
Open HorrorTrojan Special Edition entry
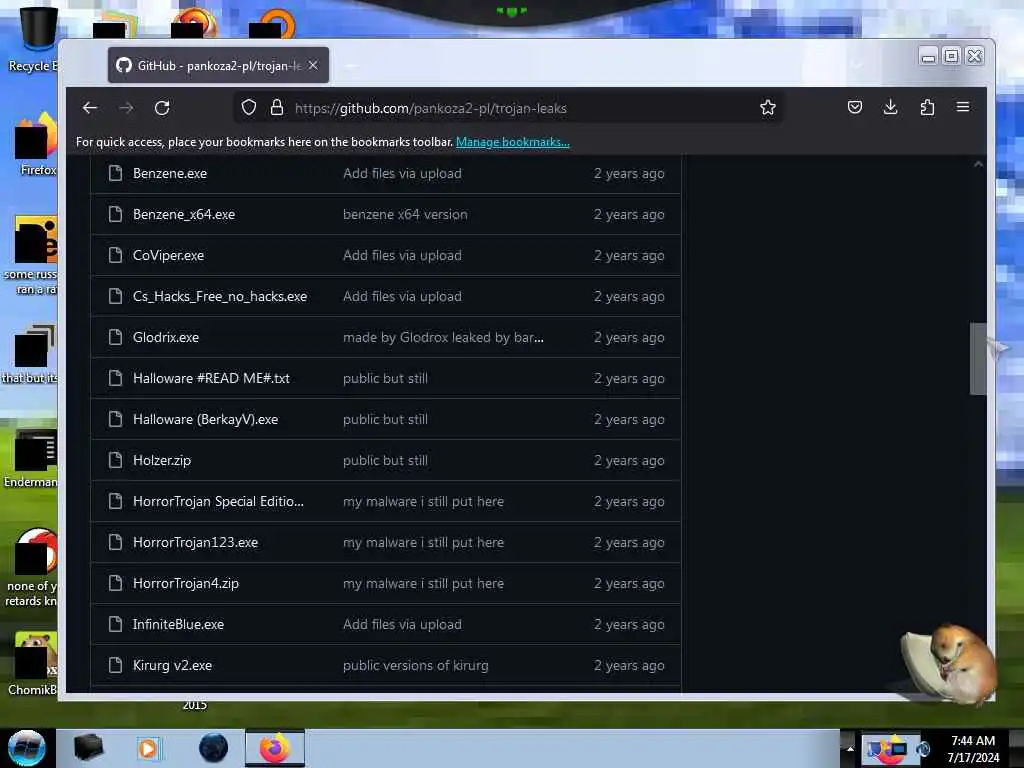coord(218,502)
